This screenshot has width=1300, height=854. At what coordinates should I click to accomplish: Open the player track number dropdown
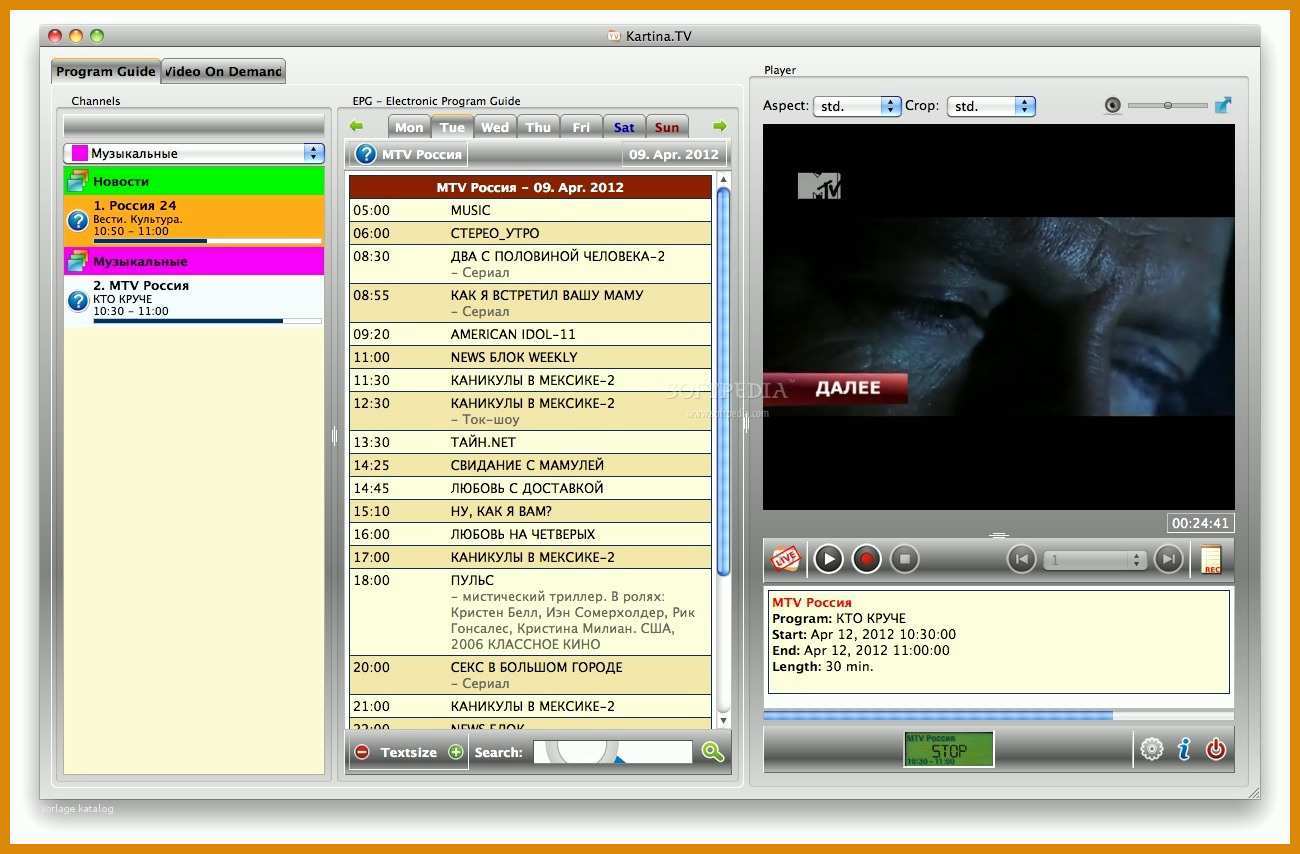tap(1095, 560)
